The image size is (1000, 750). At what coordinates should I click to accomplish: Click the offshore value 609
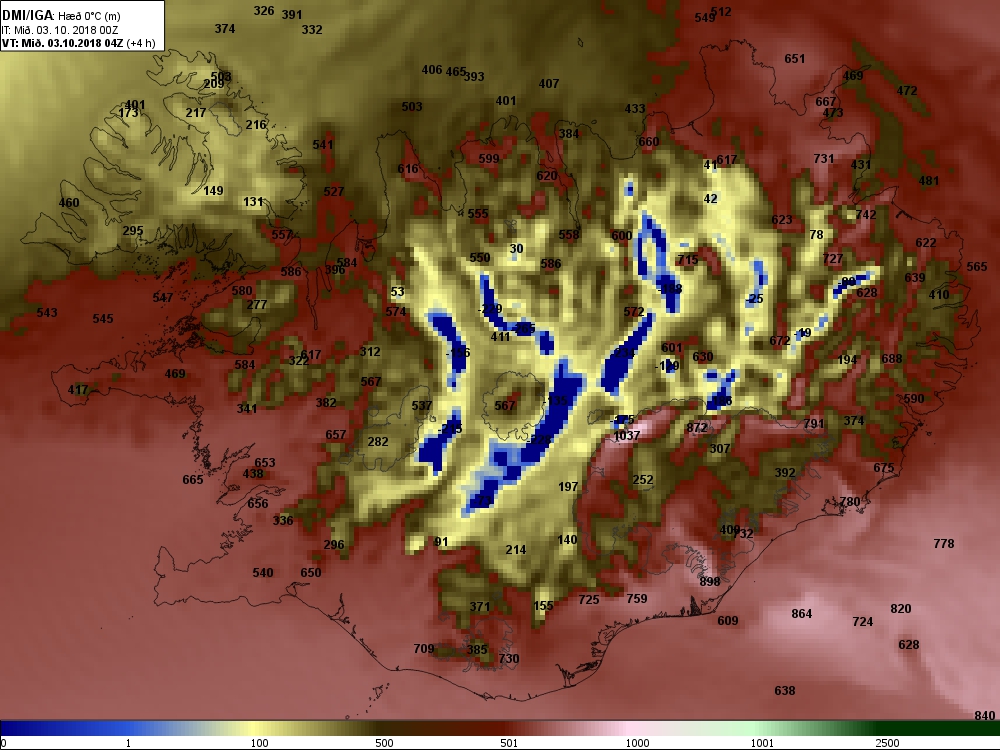coord(728,621)
